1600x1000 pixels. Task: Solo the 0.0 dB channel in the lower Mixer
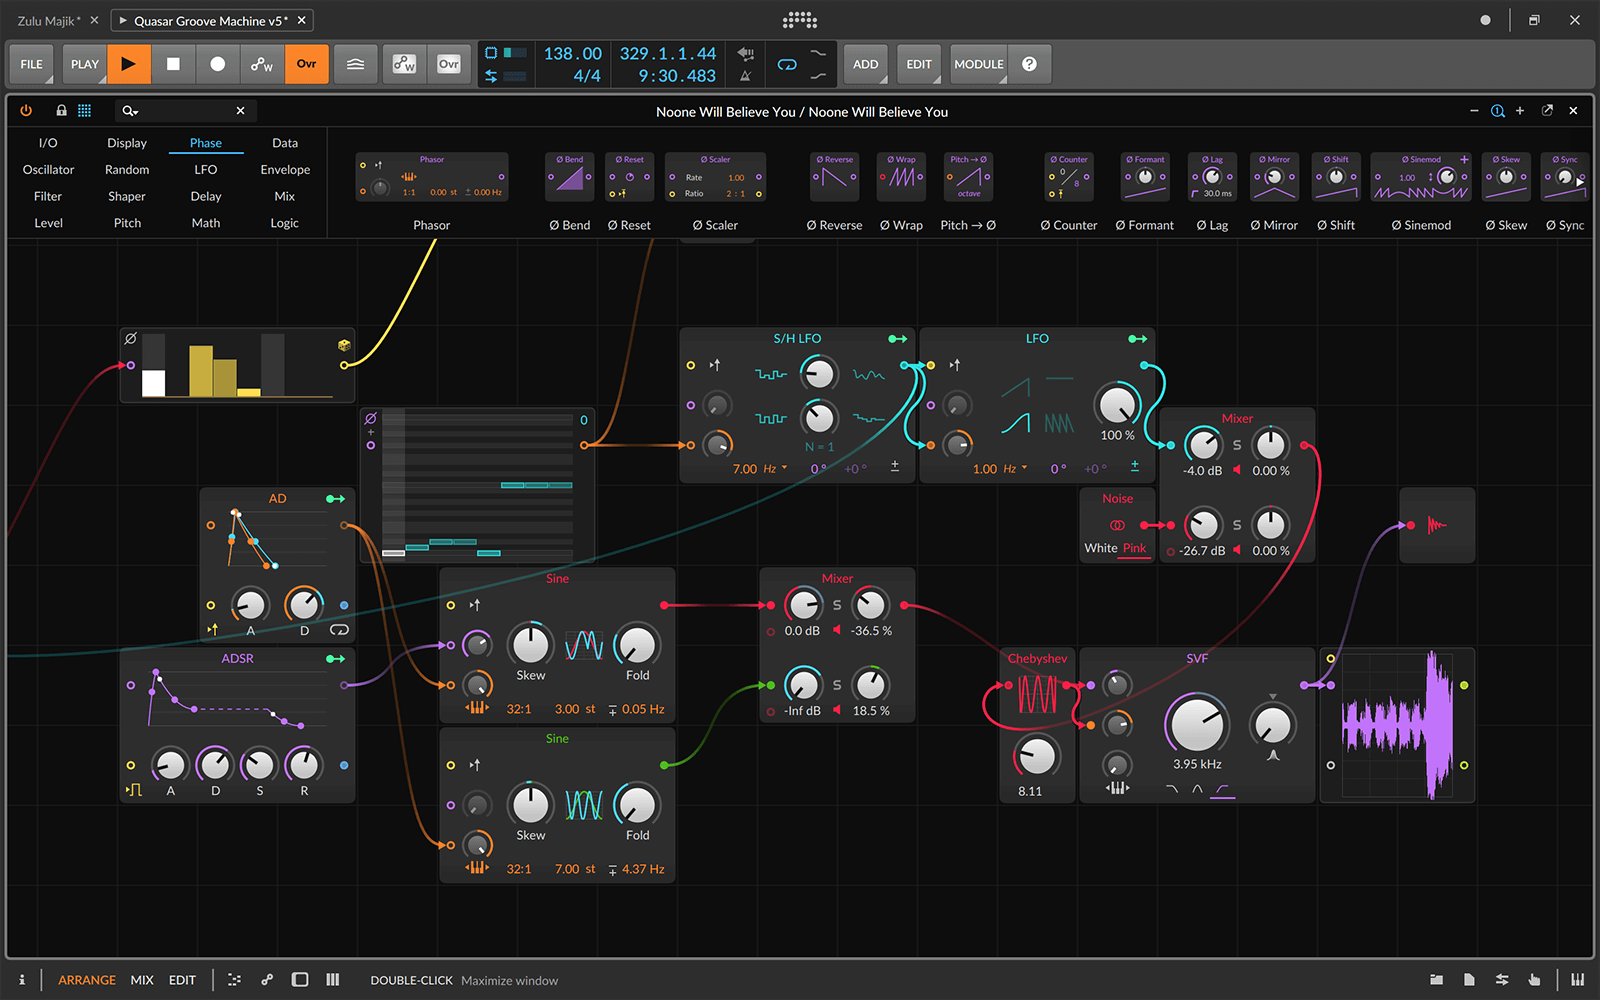[837, 605]
